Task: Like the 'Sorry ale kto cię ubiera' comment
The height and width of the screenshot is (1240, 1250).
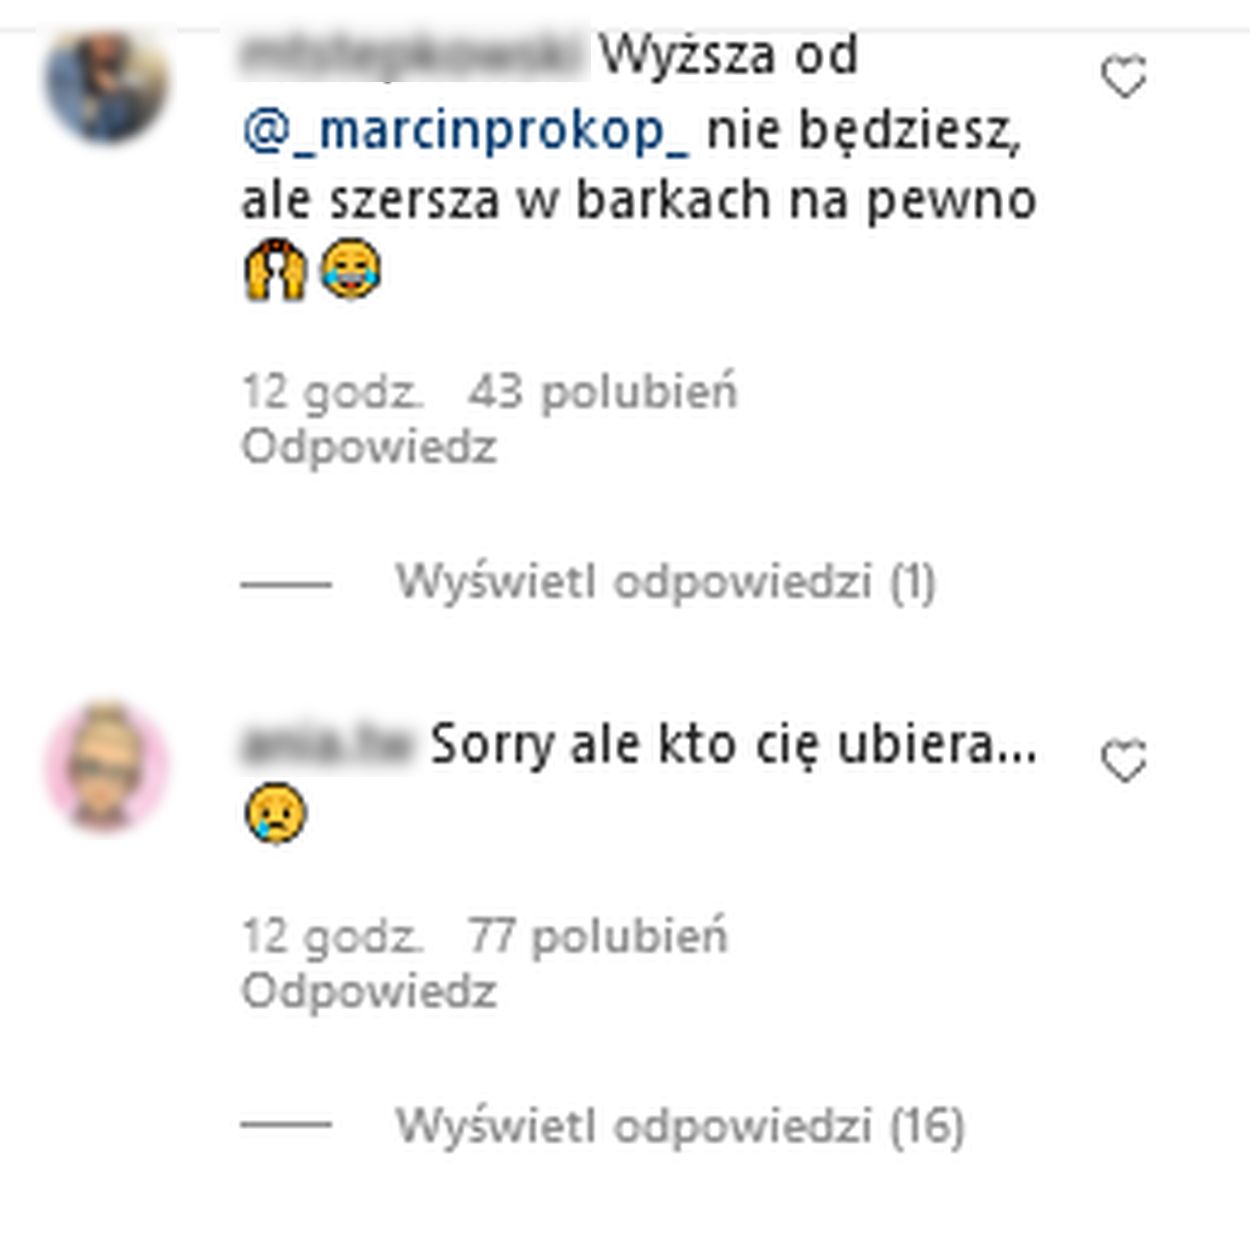Action: click(x=1123, y=762)
